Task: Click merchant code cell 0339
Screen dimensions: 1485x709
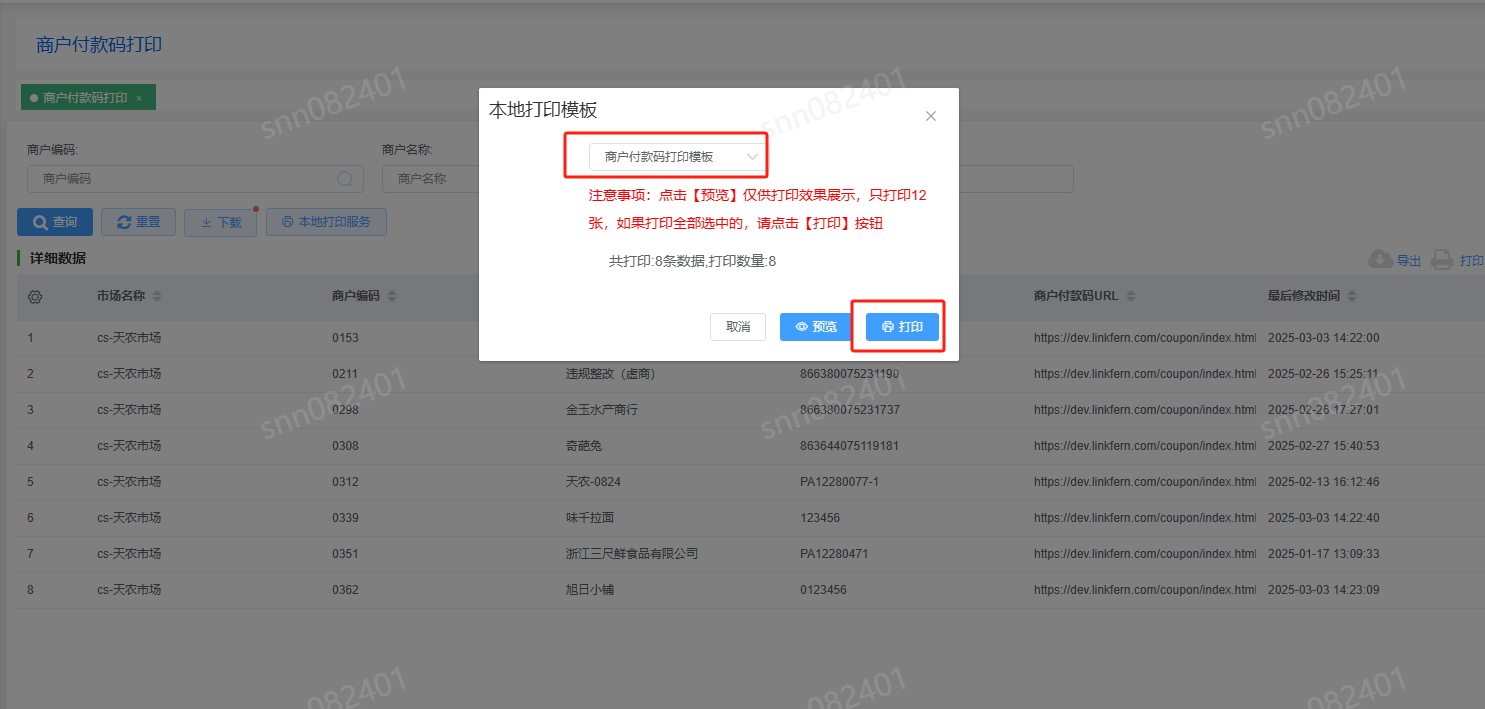Action: tap(345, 518)
